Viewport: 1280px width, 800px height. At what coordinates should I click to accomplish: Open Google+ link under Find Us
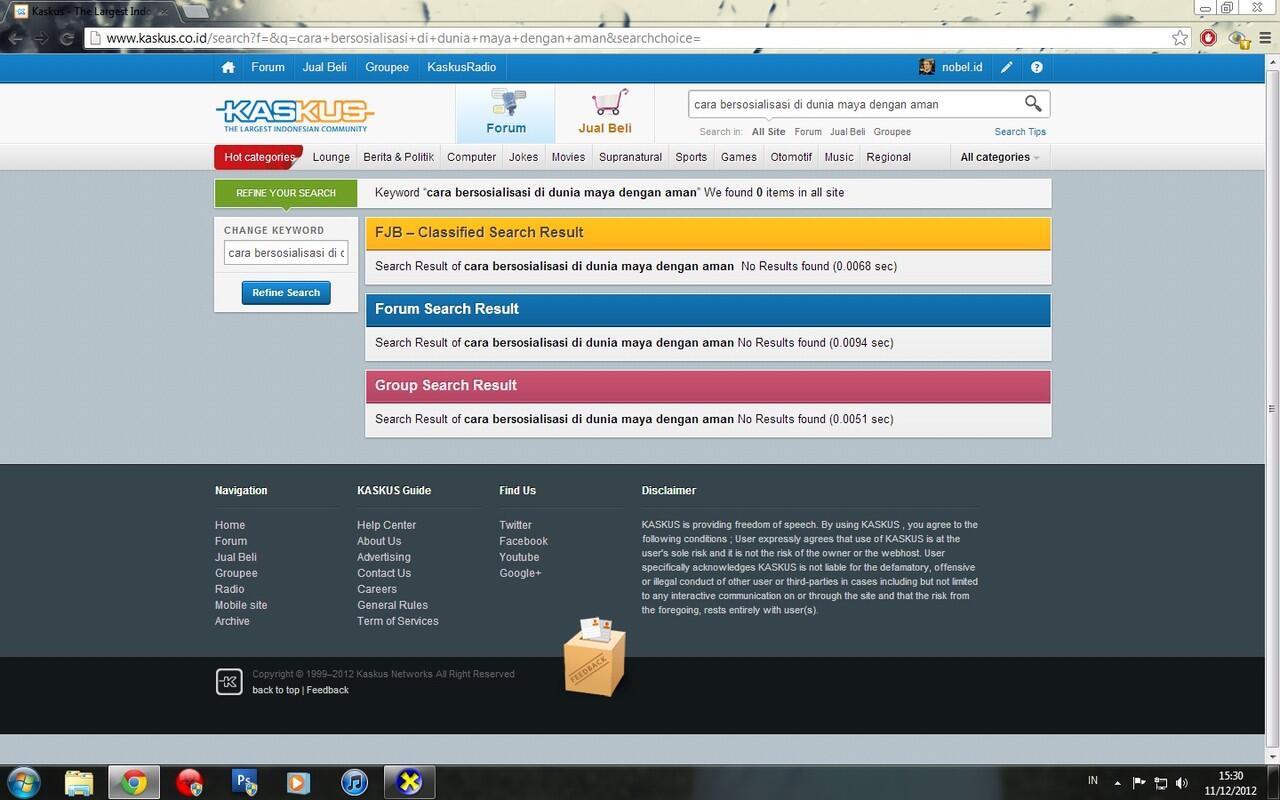coord(520,573)
